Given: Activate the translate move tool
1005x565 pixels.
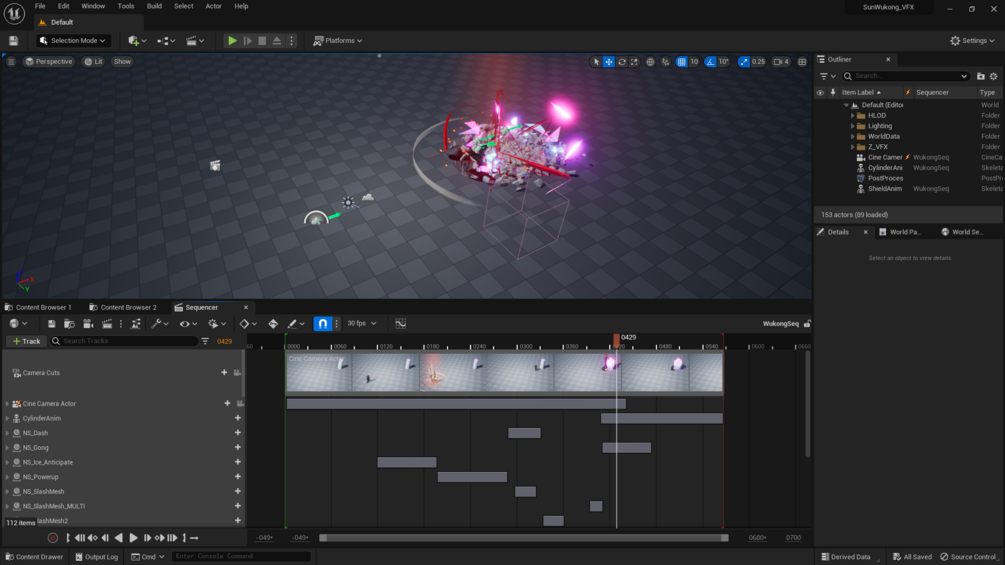Looking at the screenshot, I should pyautogui.click(x=609, y=62).
